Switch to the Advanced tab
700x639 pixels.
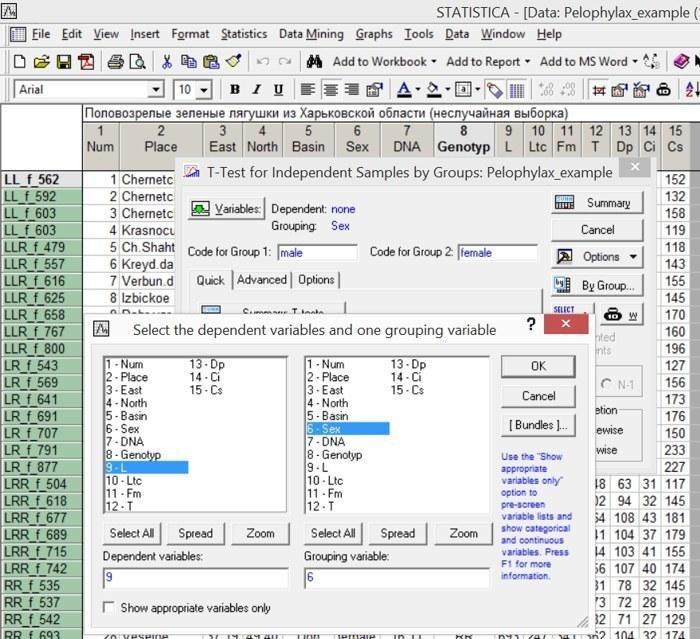tap(262, 280)
